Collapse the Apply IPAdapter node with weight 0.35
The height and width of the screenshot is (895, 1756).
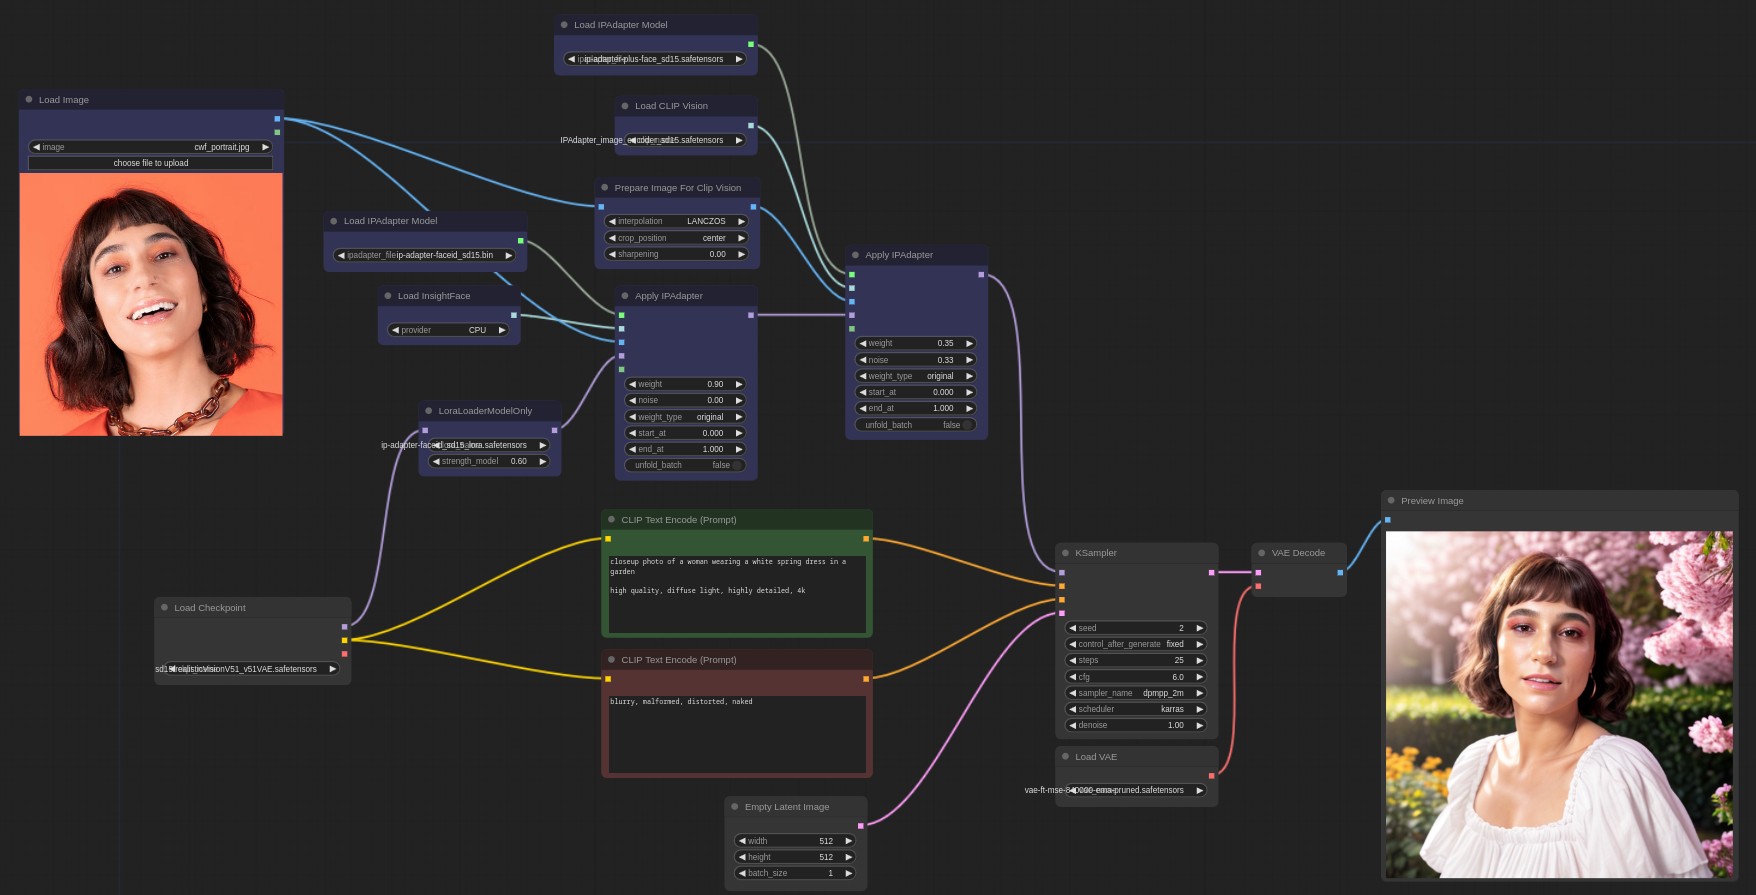point(856,255)
